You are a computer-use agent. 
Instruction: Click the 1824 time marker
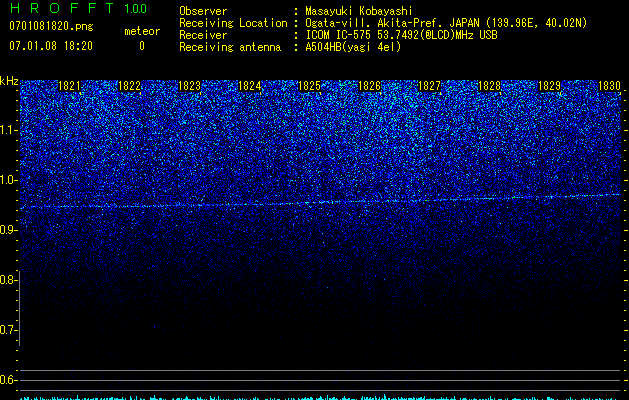point(250,86)
